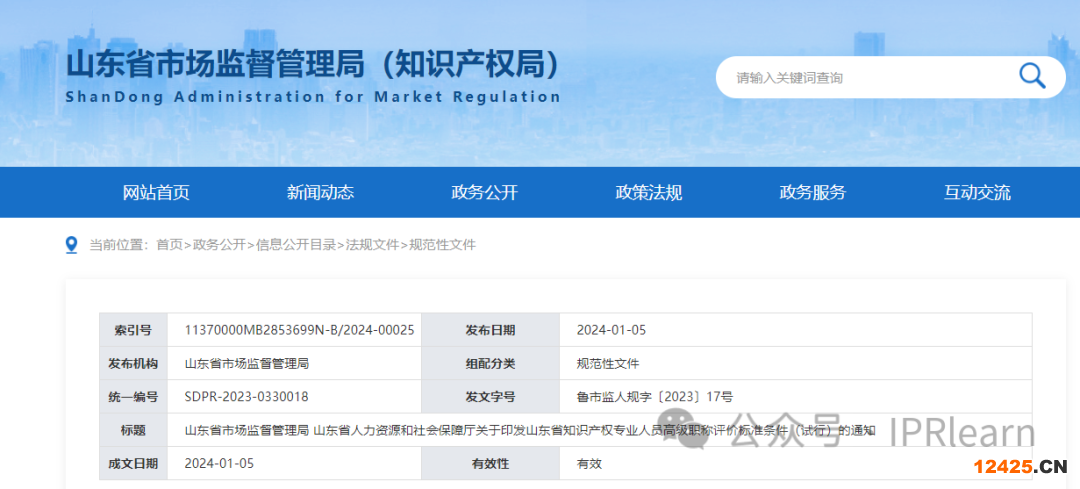Viewport: 1080px width, 489px height.
Task: Click the 统一编号 label cell
Action: (133, 397)
